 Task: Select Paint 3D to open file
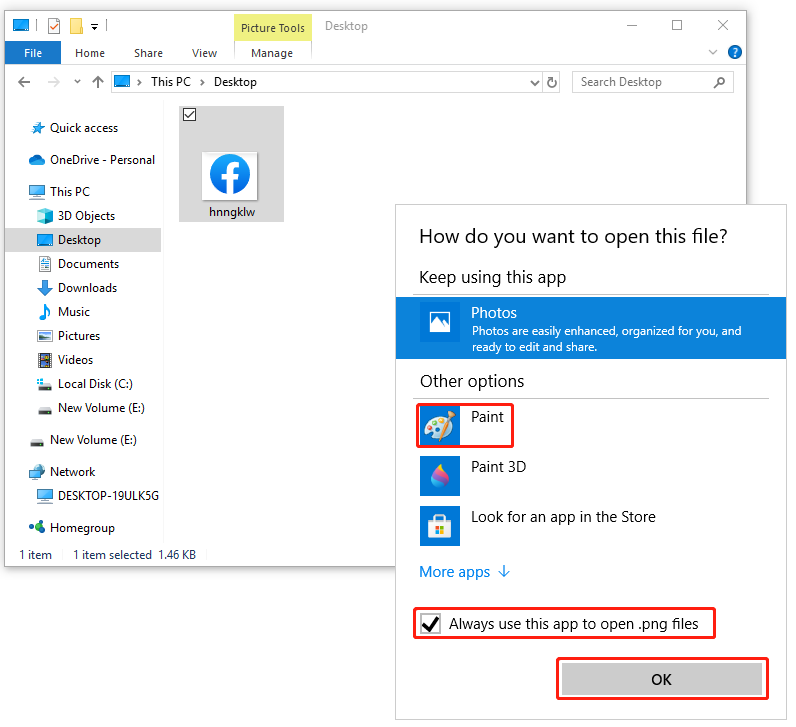pos(499,467)
